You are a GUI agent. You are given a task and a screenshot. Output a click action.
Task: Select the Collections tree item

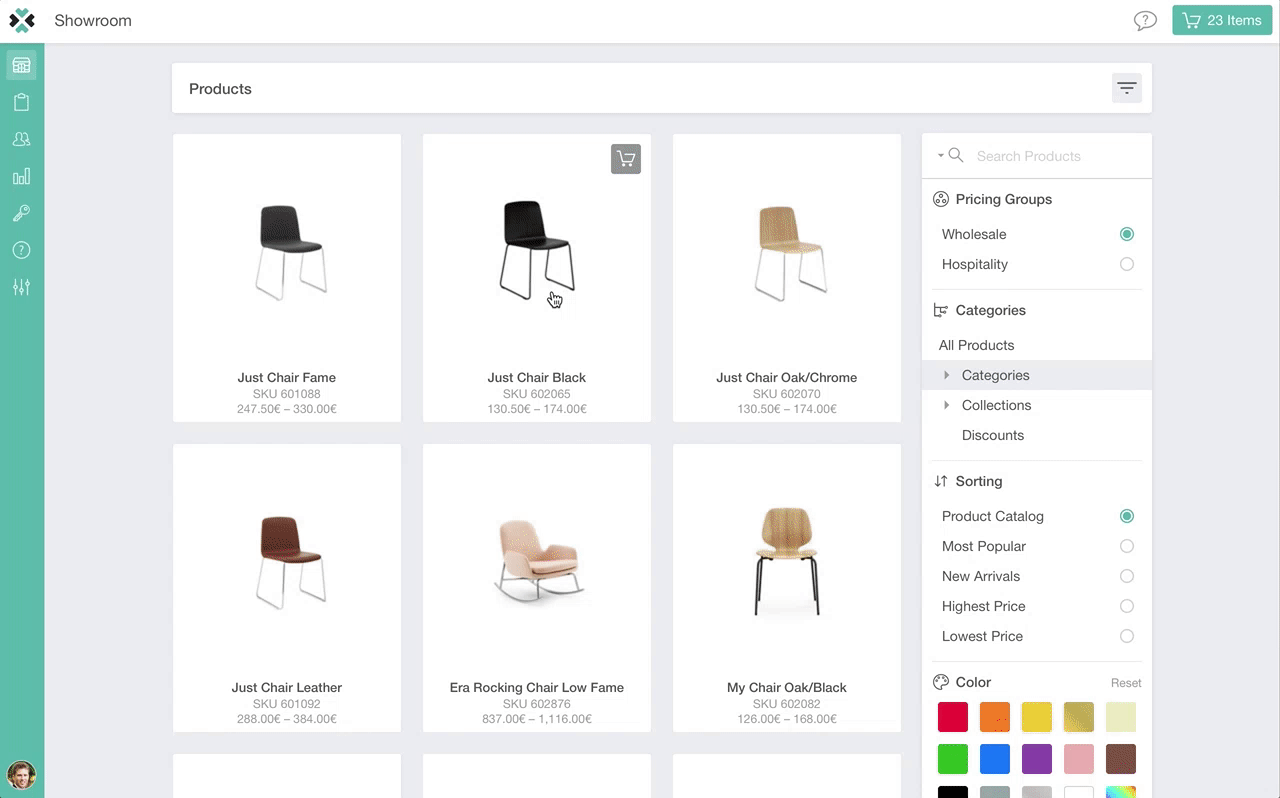pyautogui.click(x=996, y=405)
